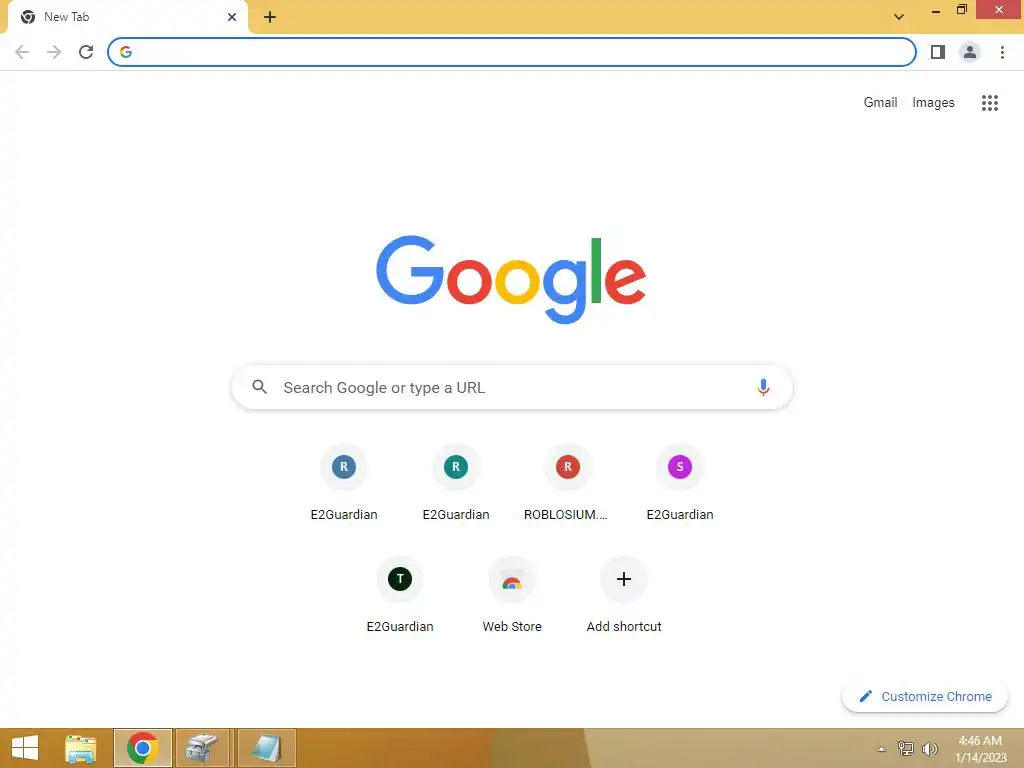Open the Google apps grid

990,103
